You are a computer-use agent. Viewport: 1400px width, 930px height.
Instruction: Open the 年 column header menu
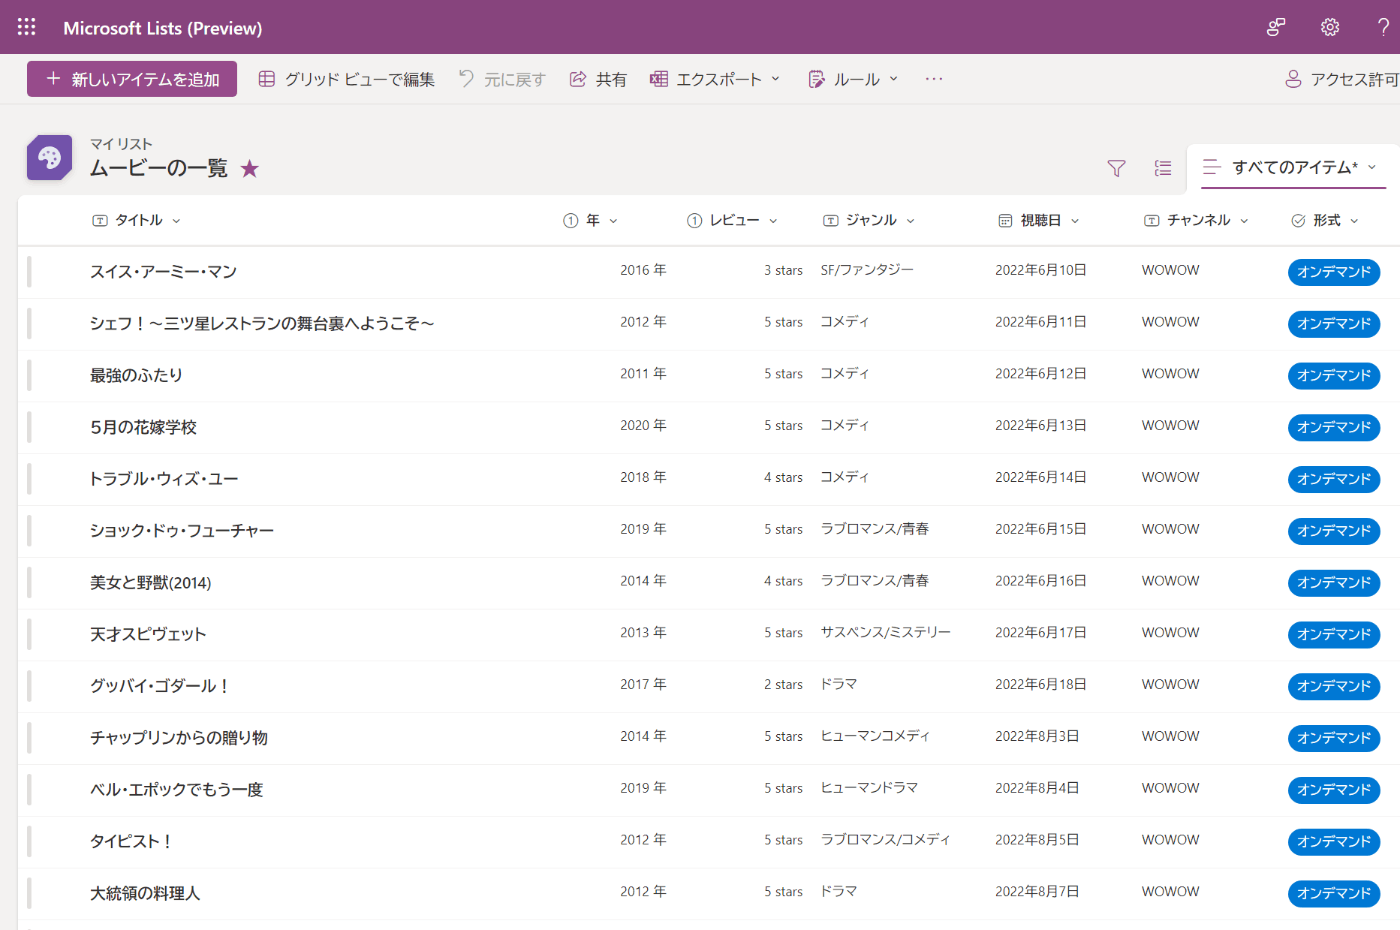point(591,220)
